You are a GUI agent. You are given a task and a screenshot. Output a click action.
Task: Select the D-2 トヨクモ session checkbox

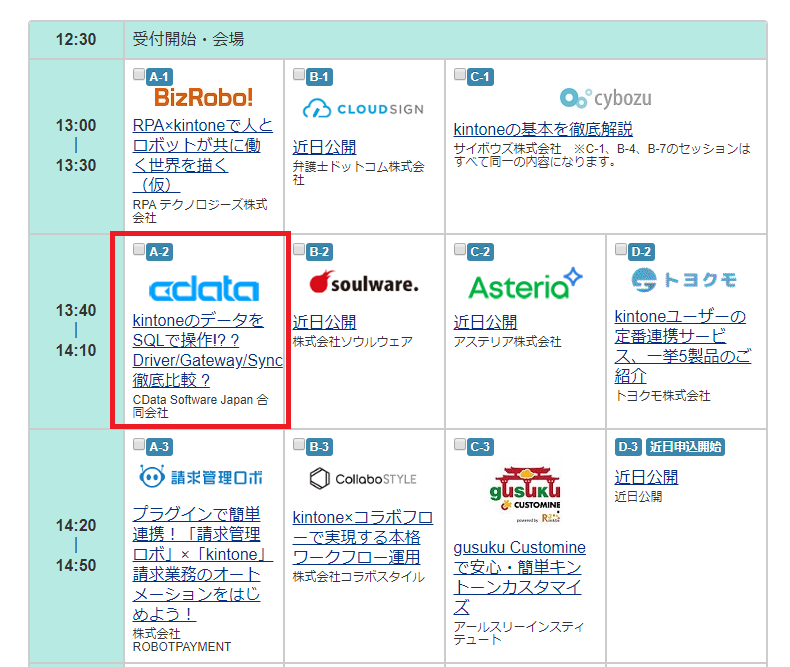point(621,249)
